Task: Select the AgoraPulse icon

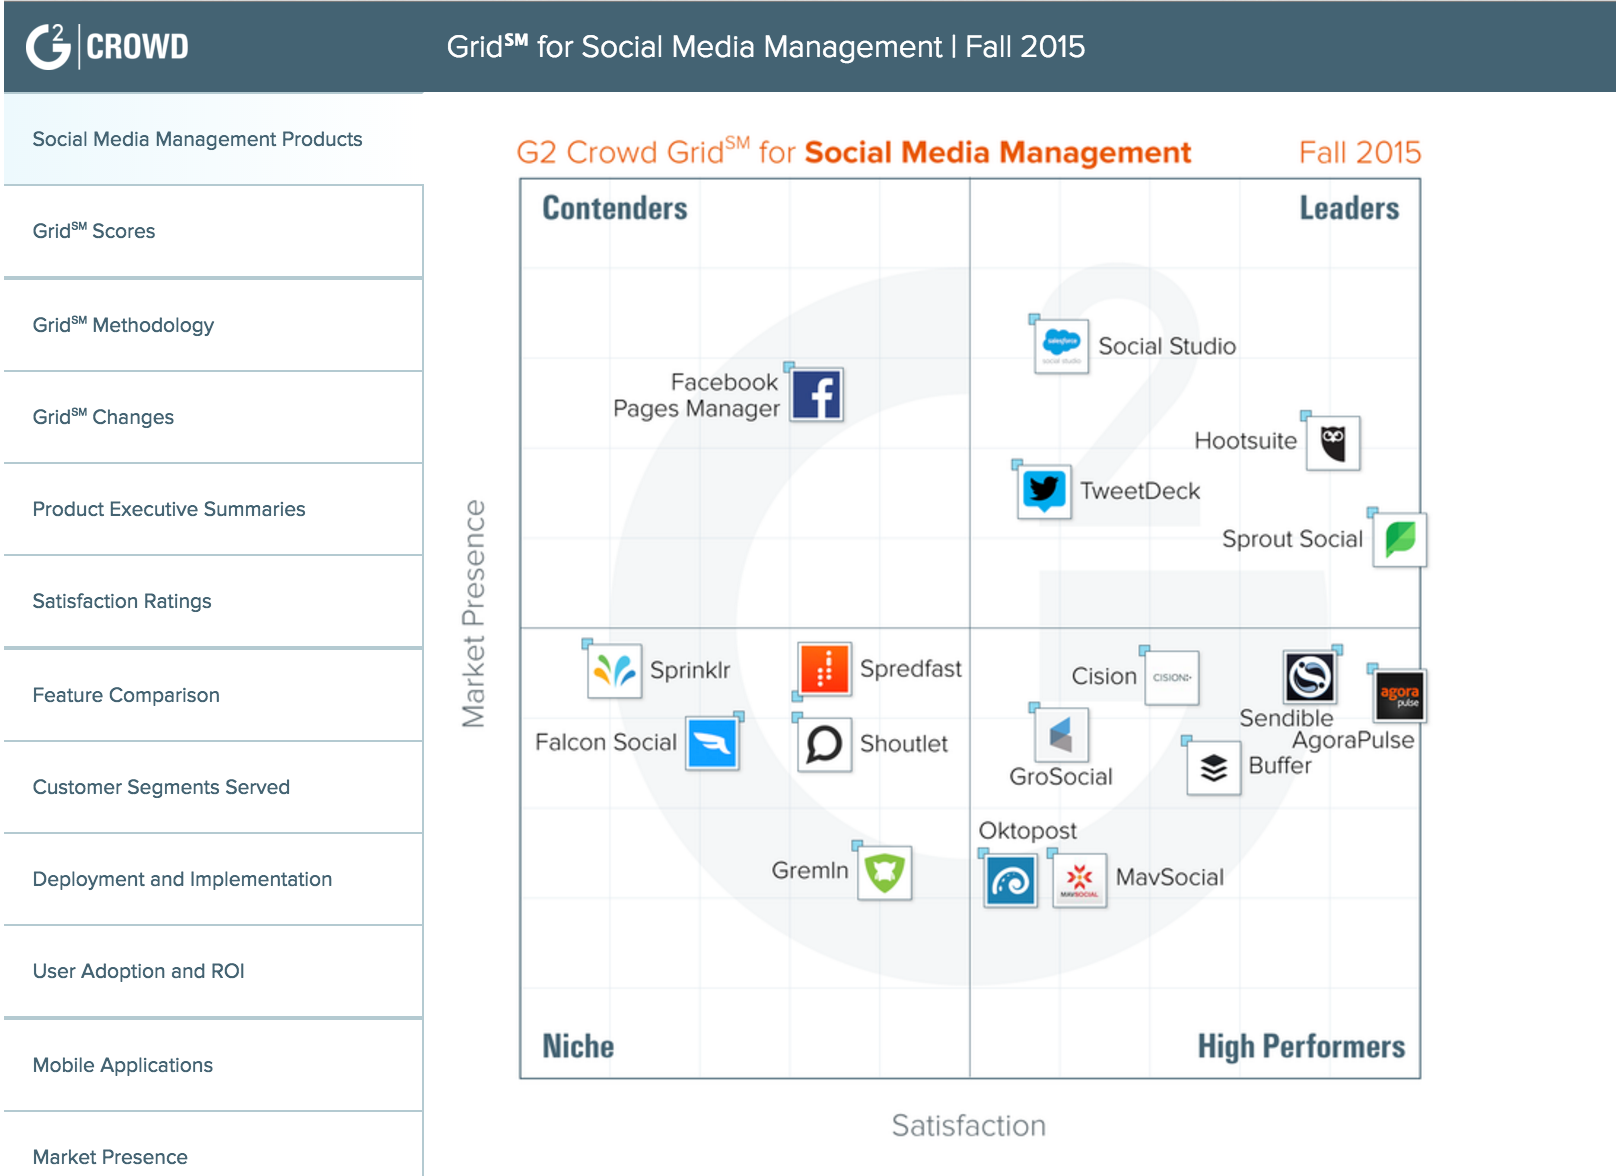Action: click(1400, 695)
